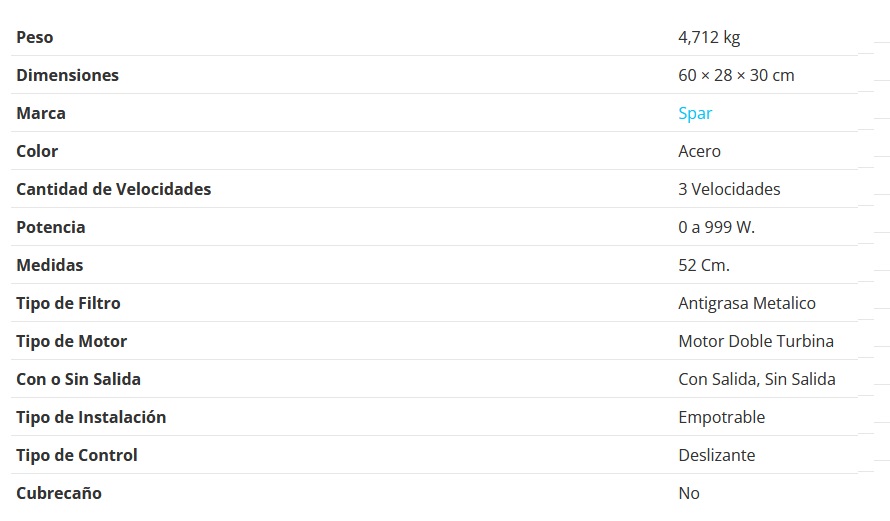890x521 pixels.
Task: Click the Deslizante control value
Action: 717,456
